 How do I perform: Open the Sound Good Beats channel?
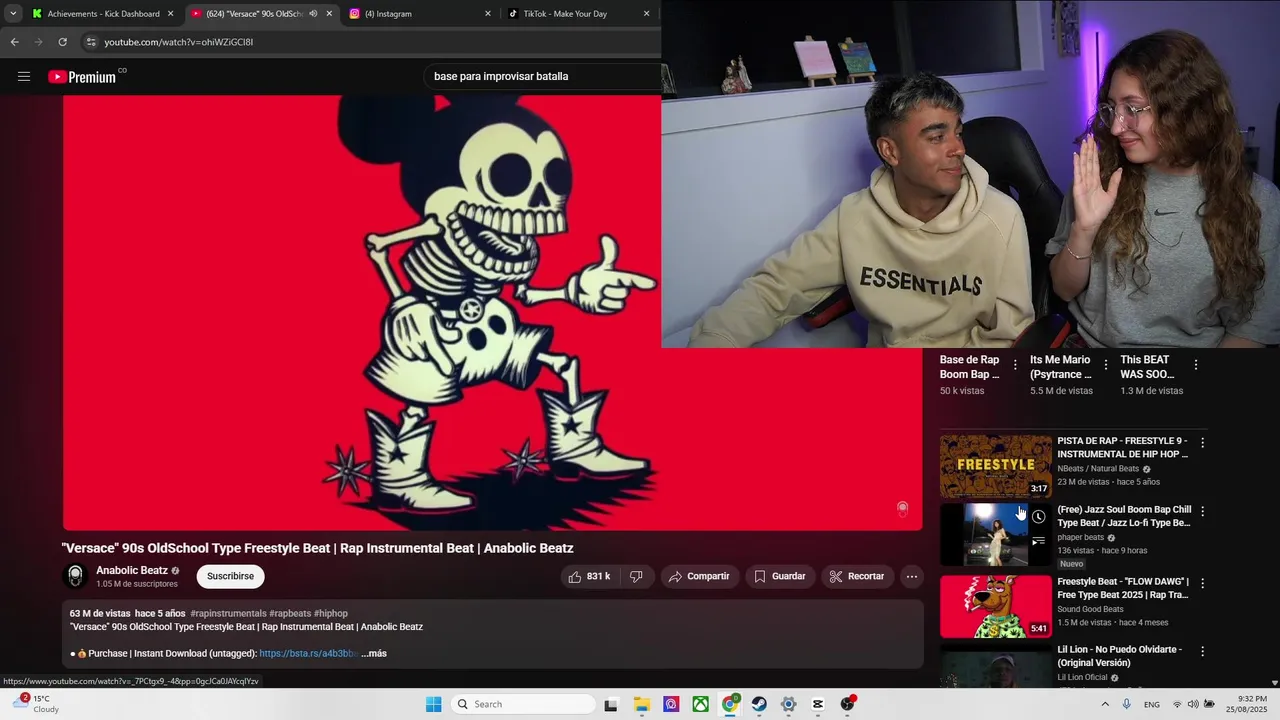[1090, 609]
